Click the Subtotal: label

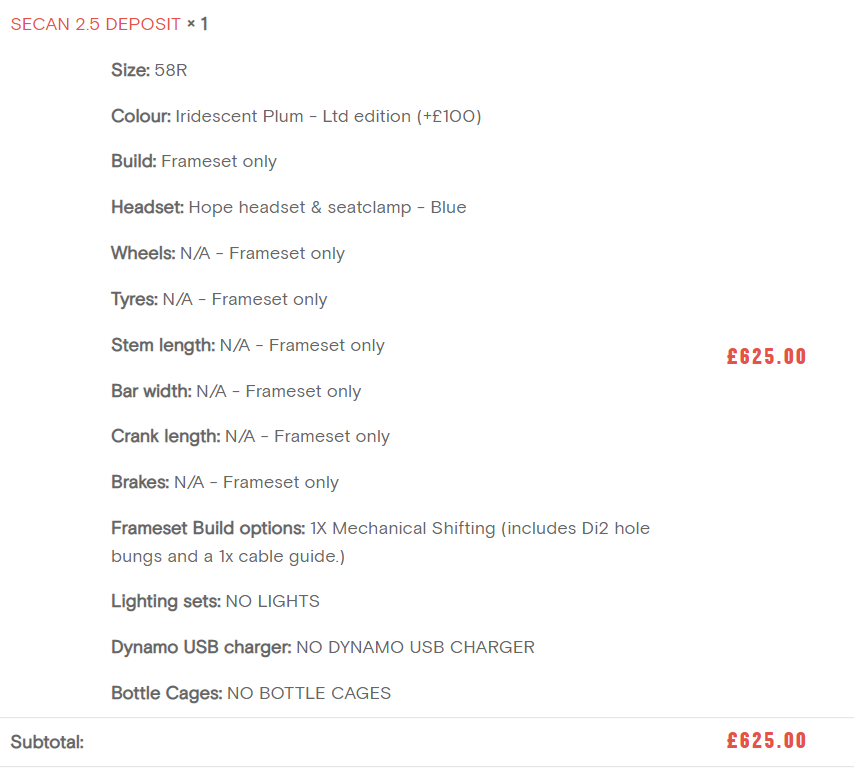(47, 742)
